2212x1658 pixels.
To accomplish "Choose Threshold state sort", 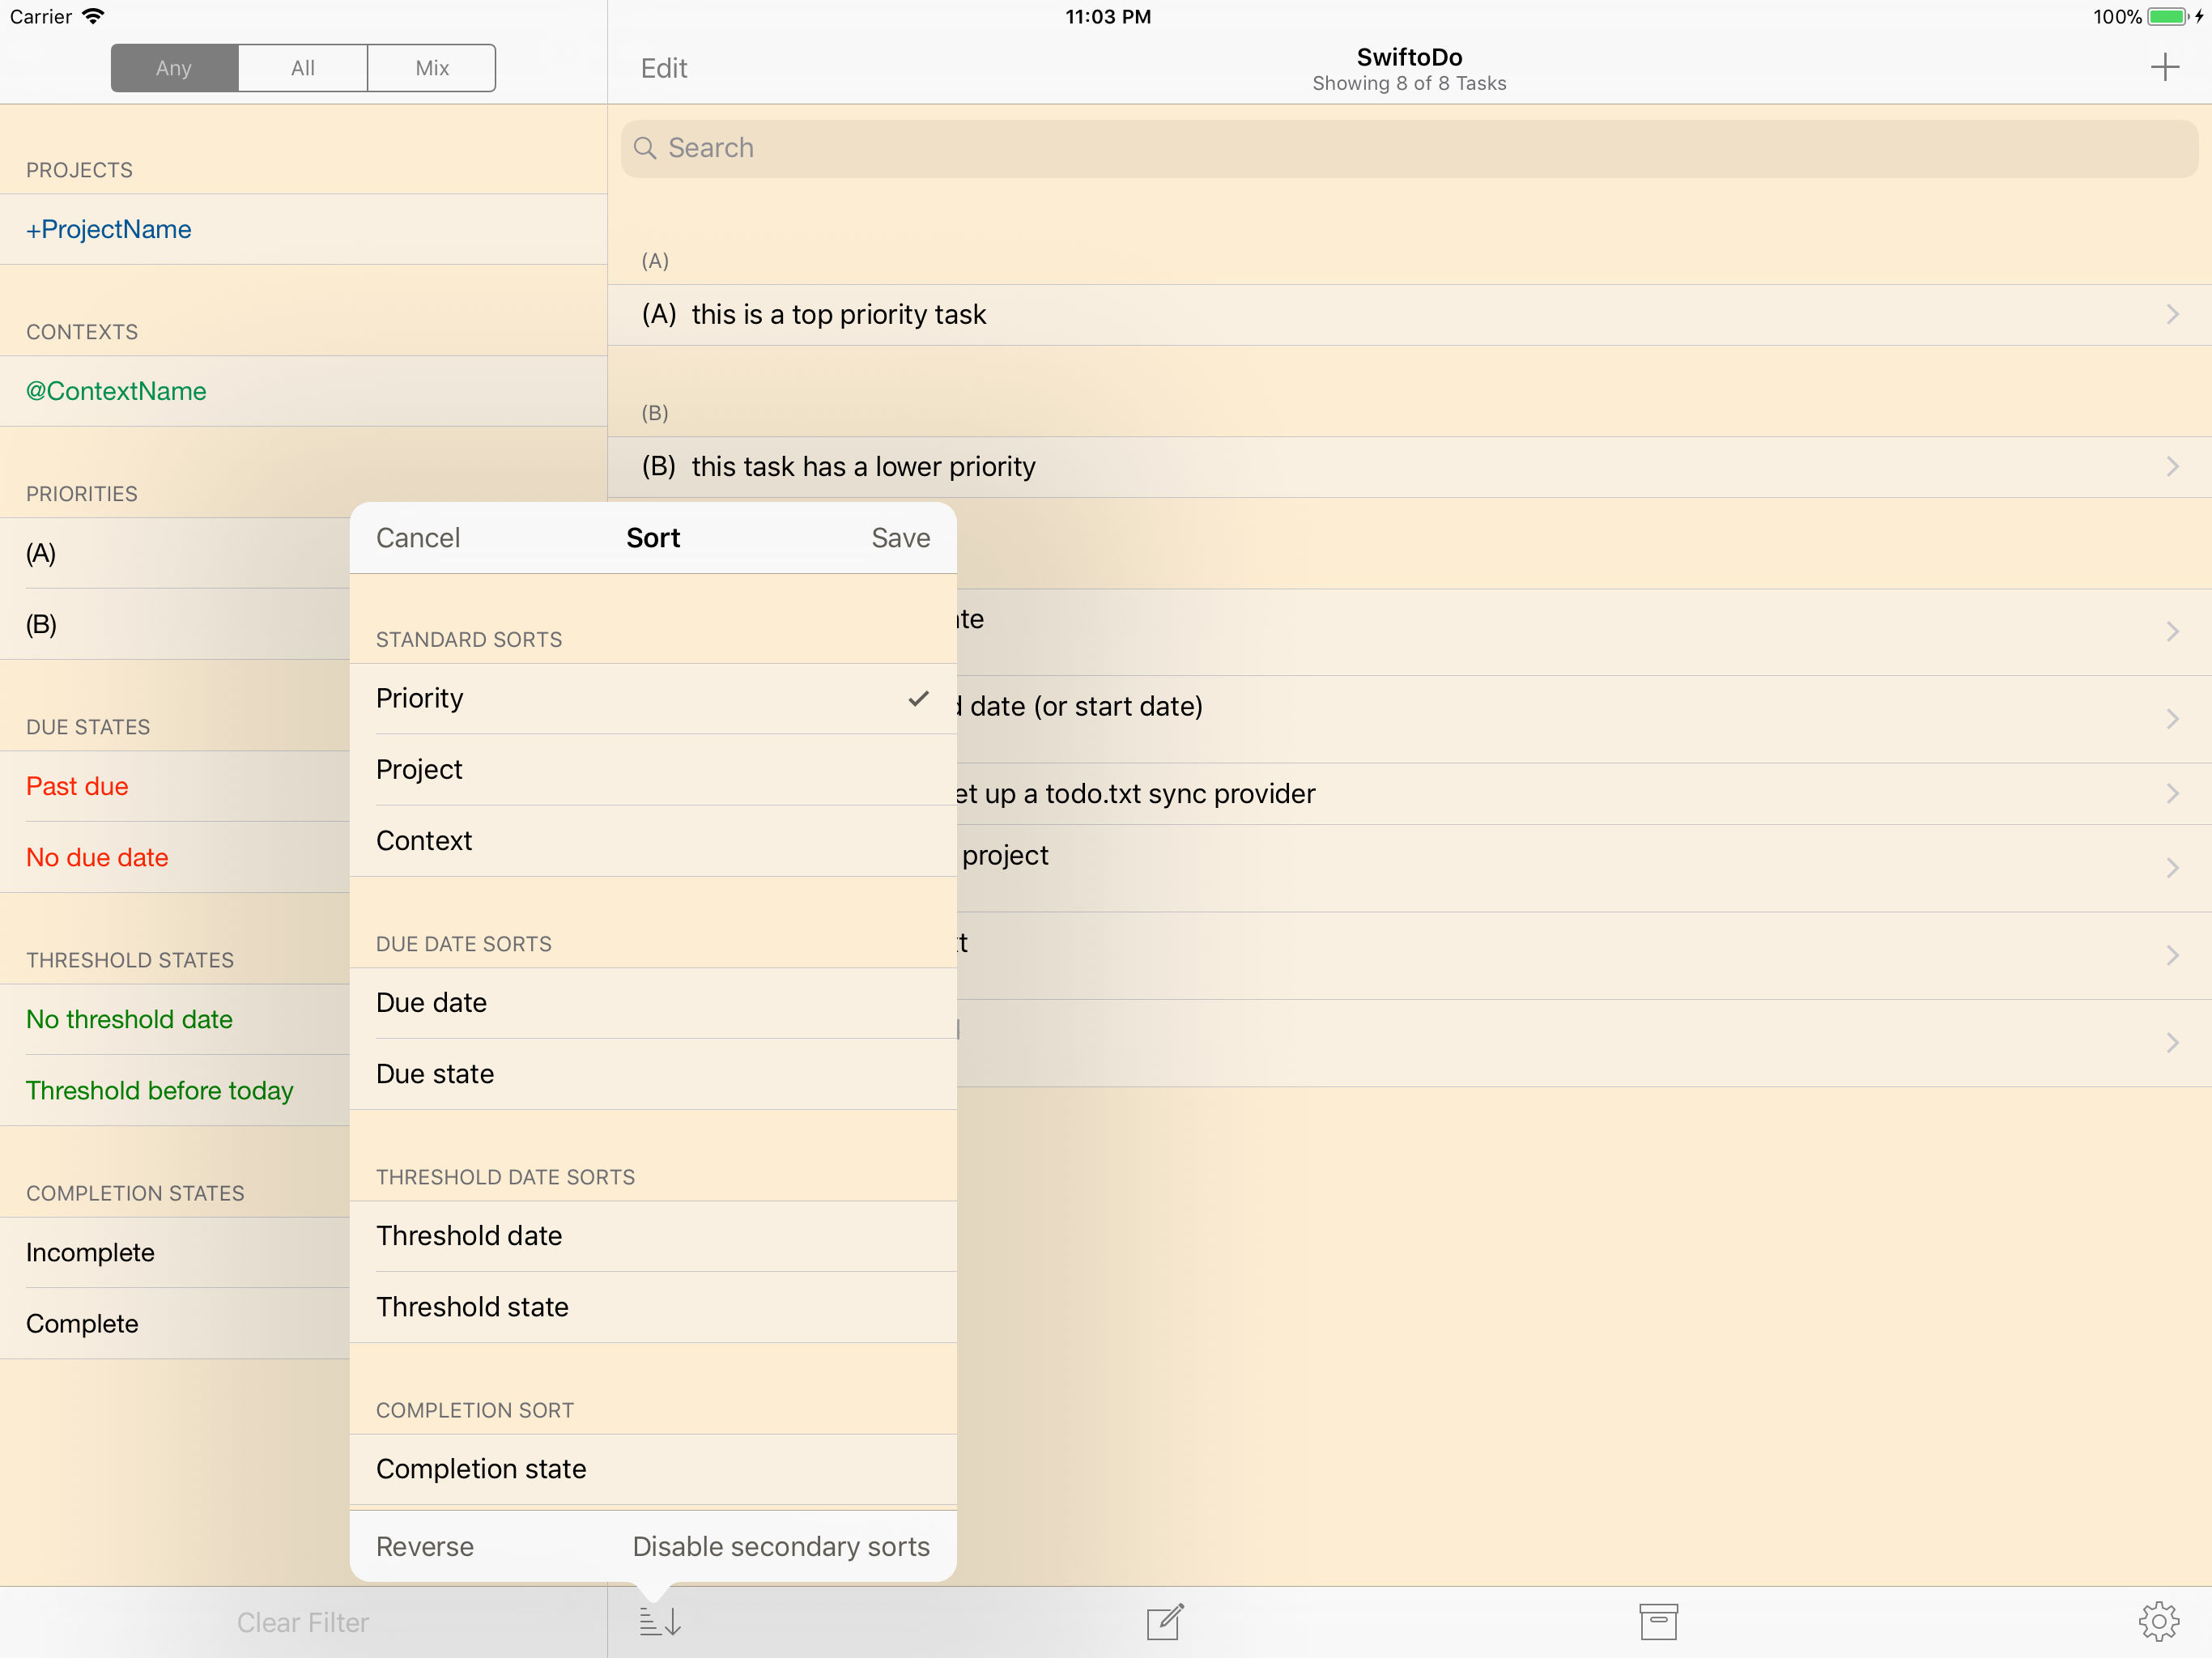I will (x=653, y=1306).
